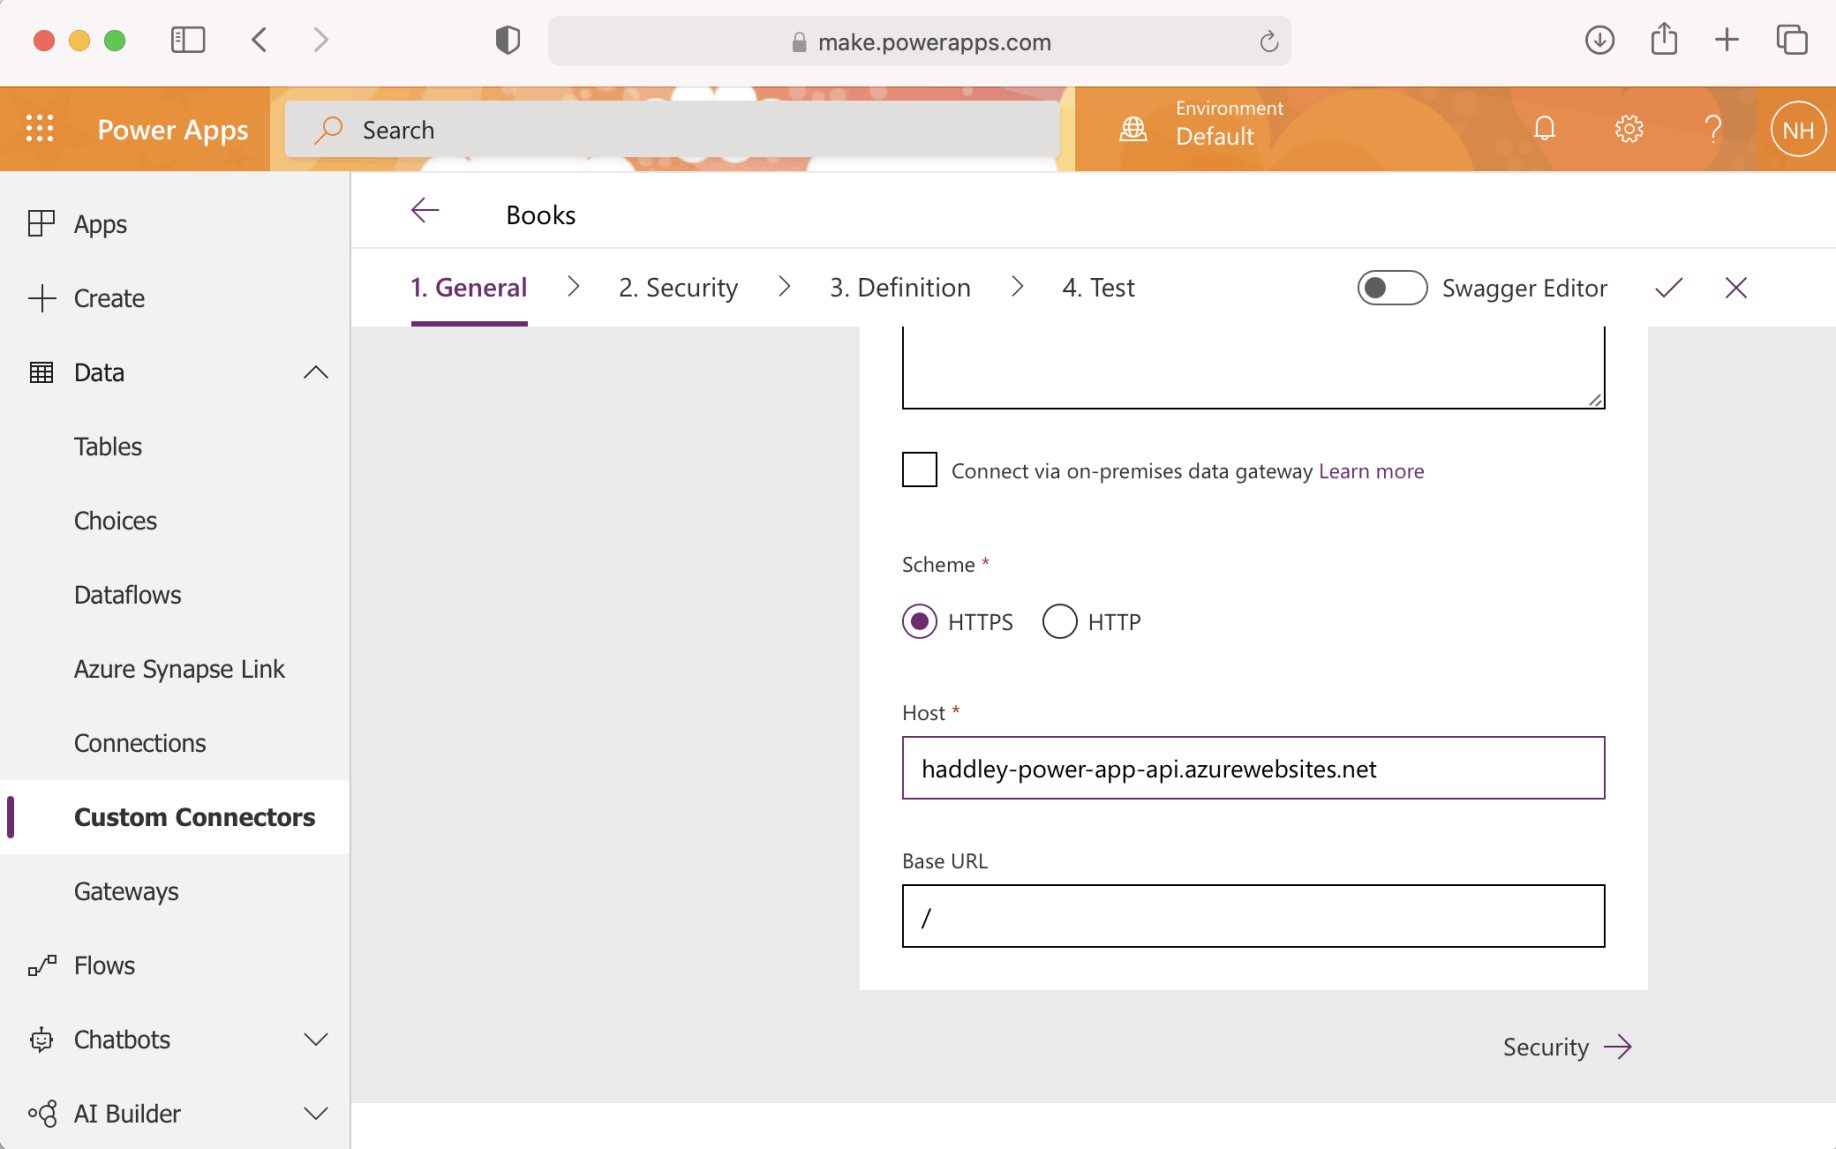Click the Security next-step button
1836x1149 pixels.
(1566, 1047)
